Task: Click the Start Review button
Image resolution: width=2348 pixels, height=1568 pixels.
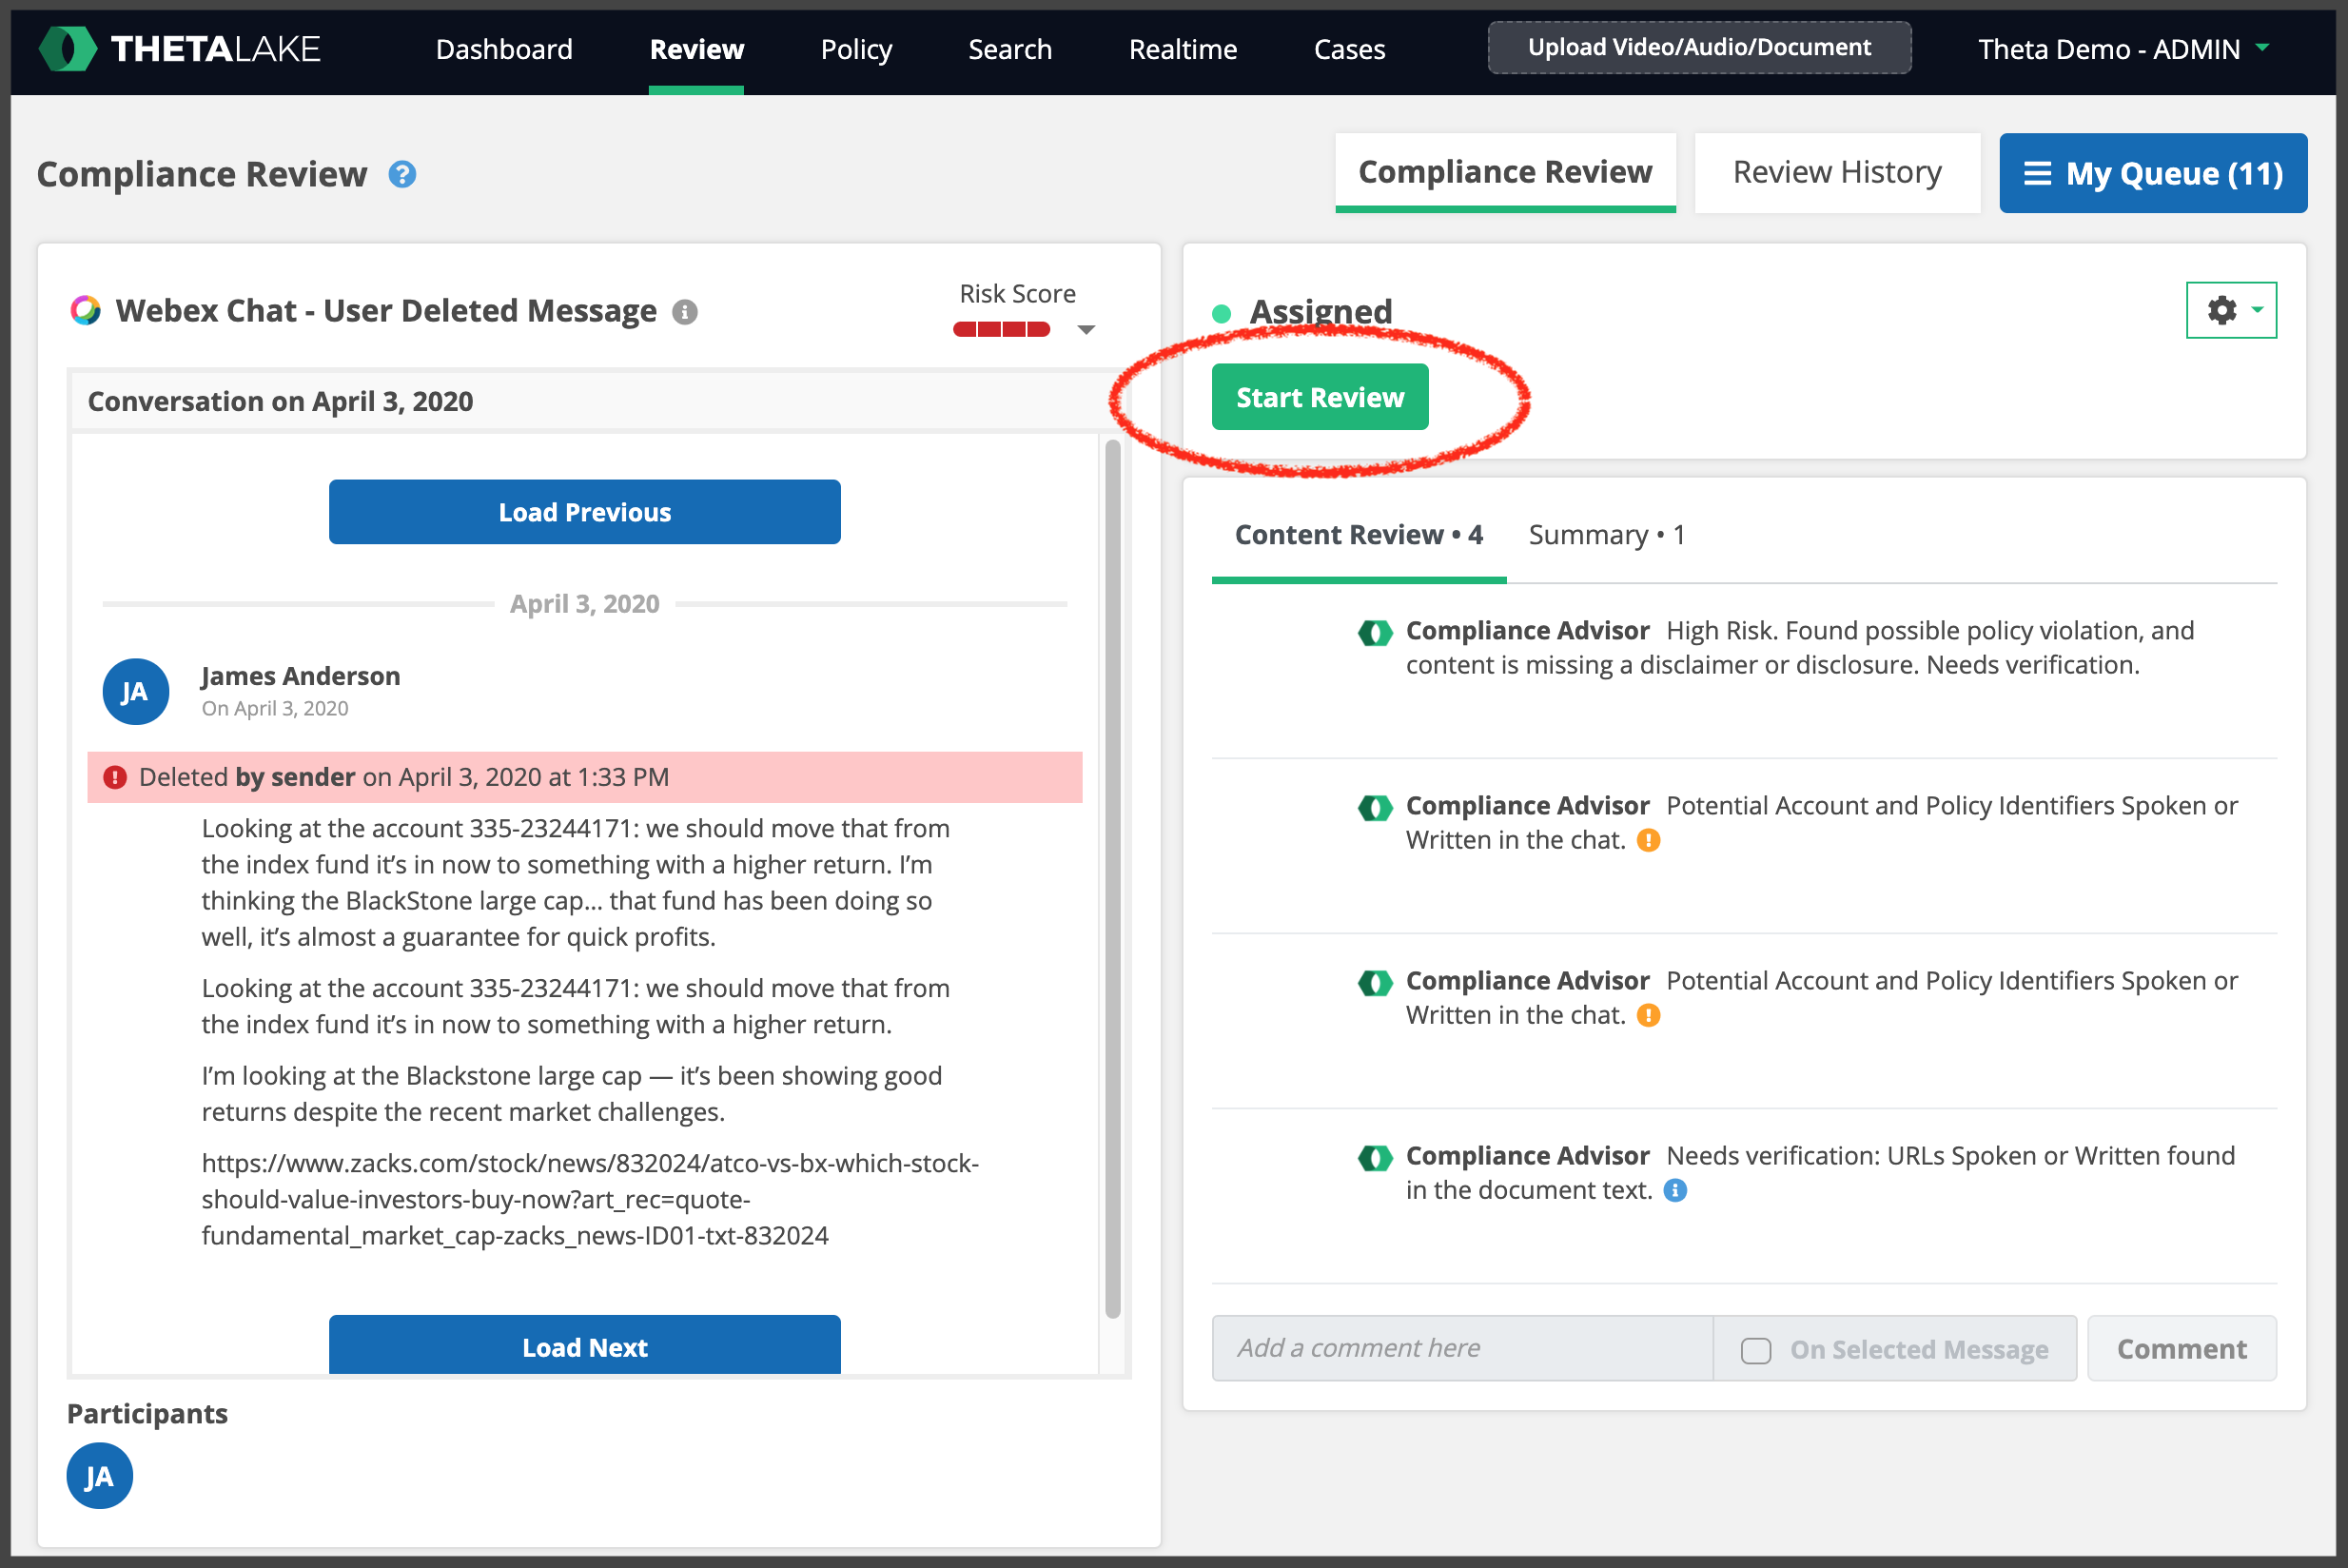Action: (x=1320, y=397)
